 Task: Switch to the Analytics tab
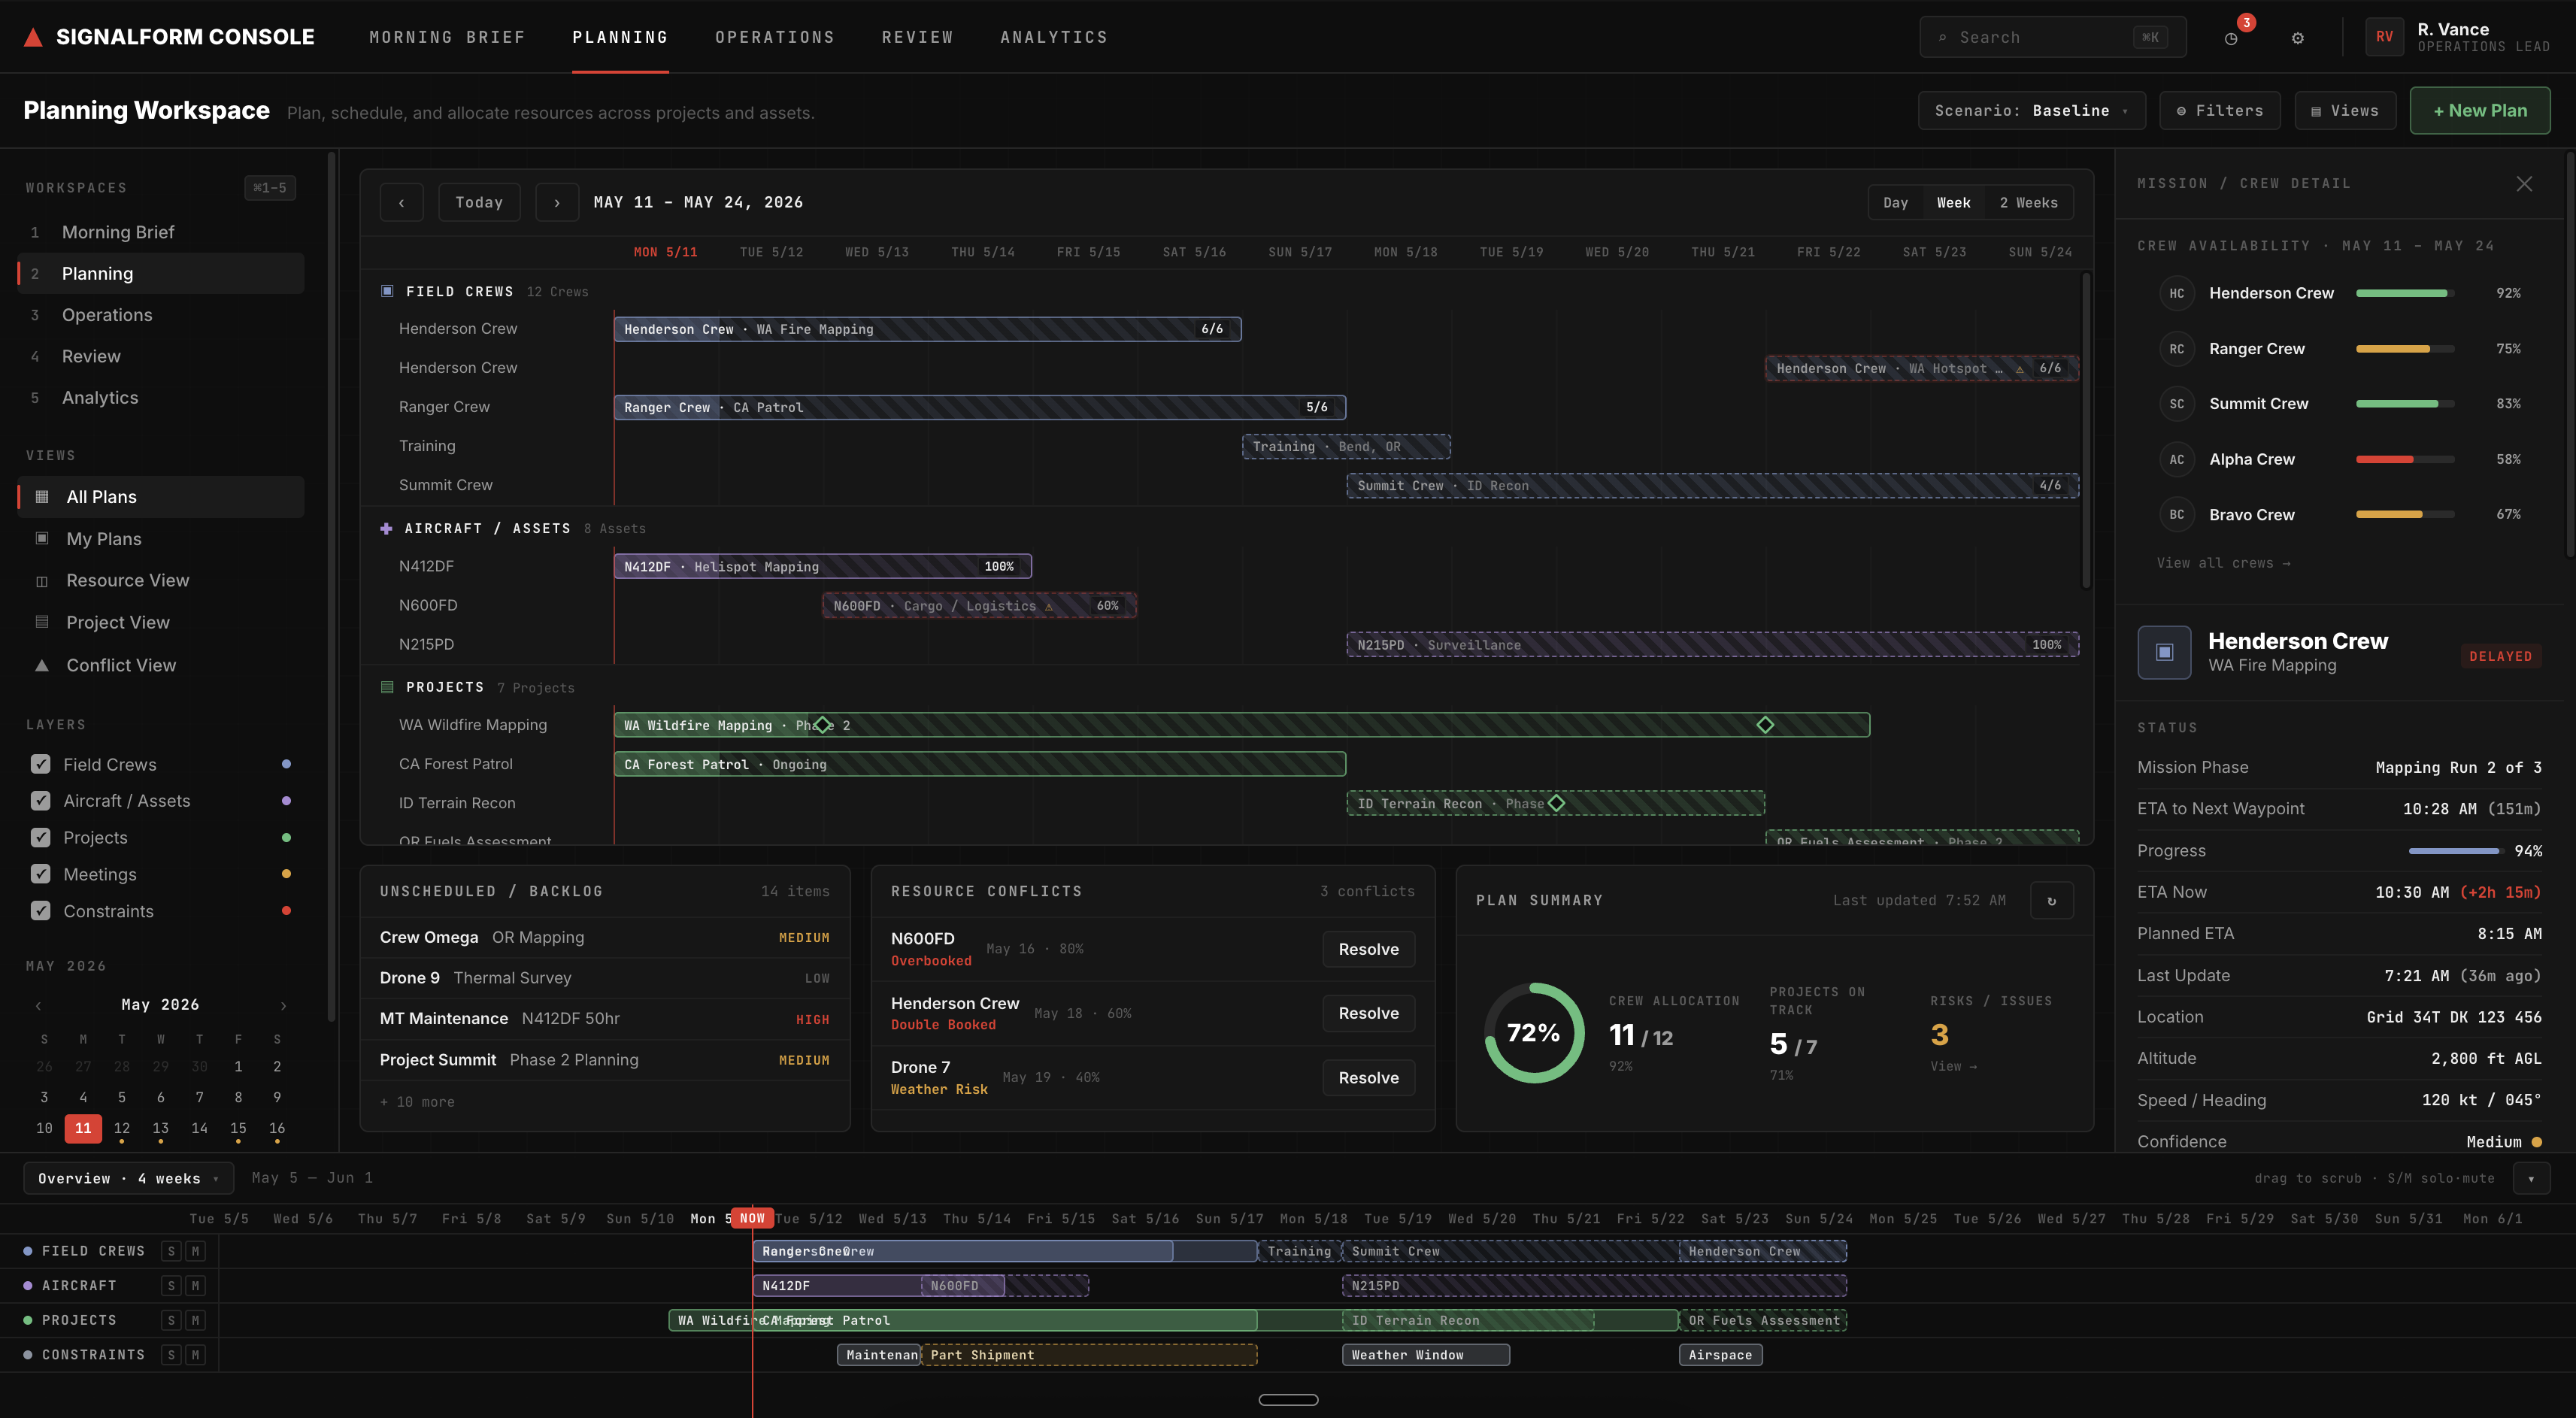[x=1054, y=37]
